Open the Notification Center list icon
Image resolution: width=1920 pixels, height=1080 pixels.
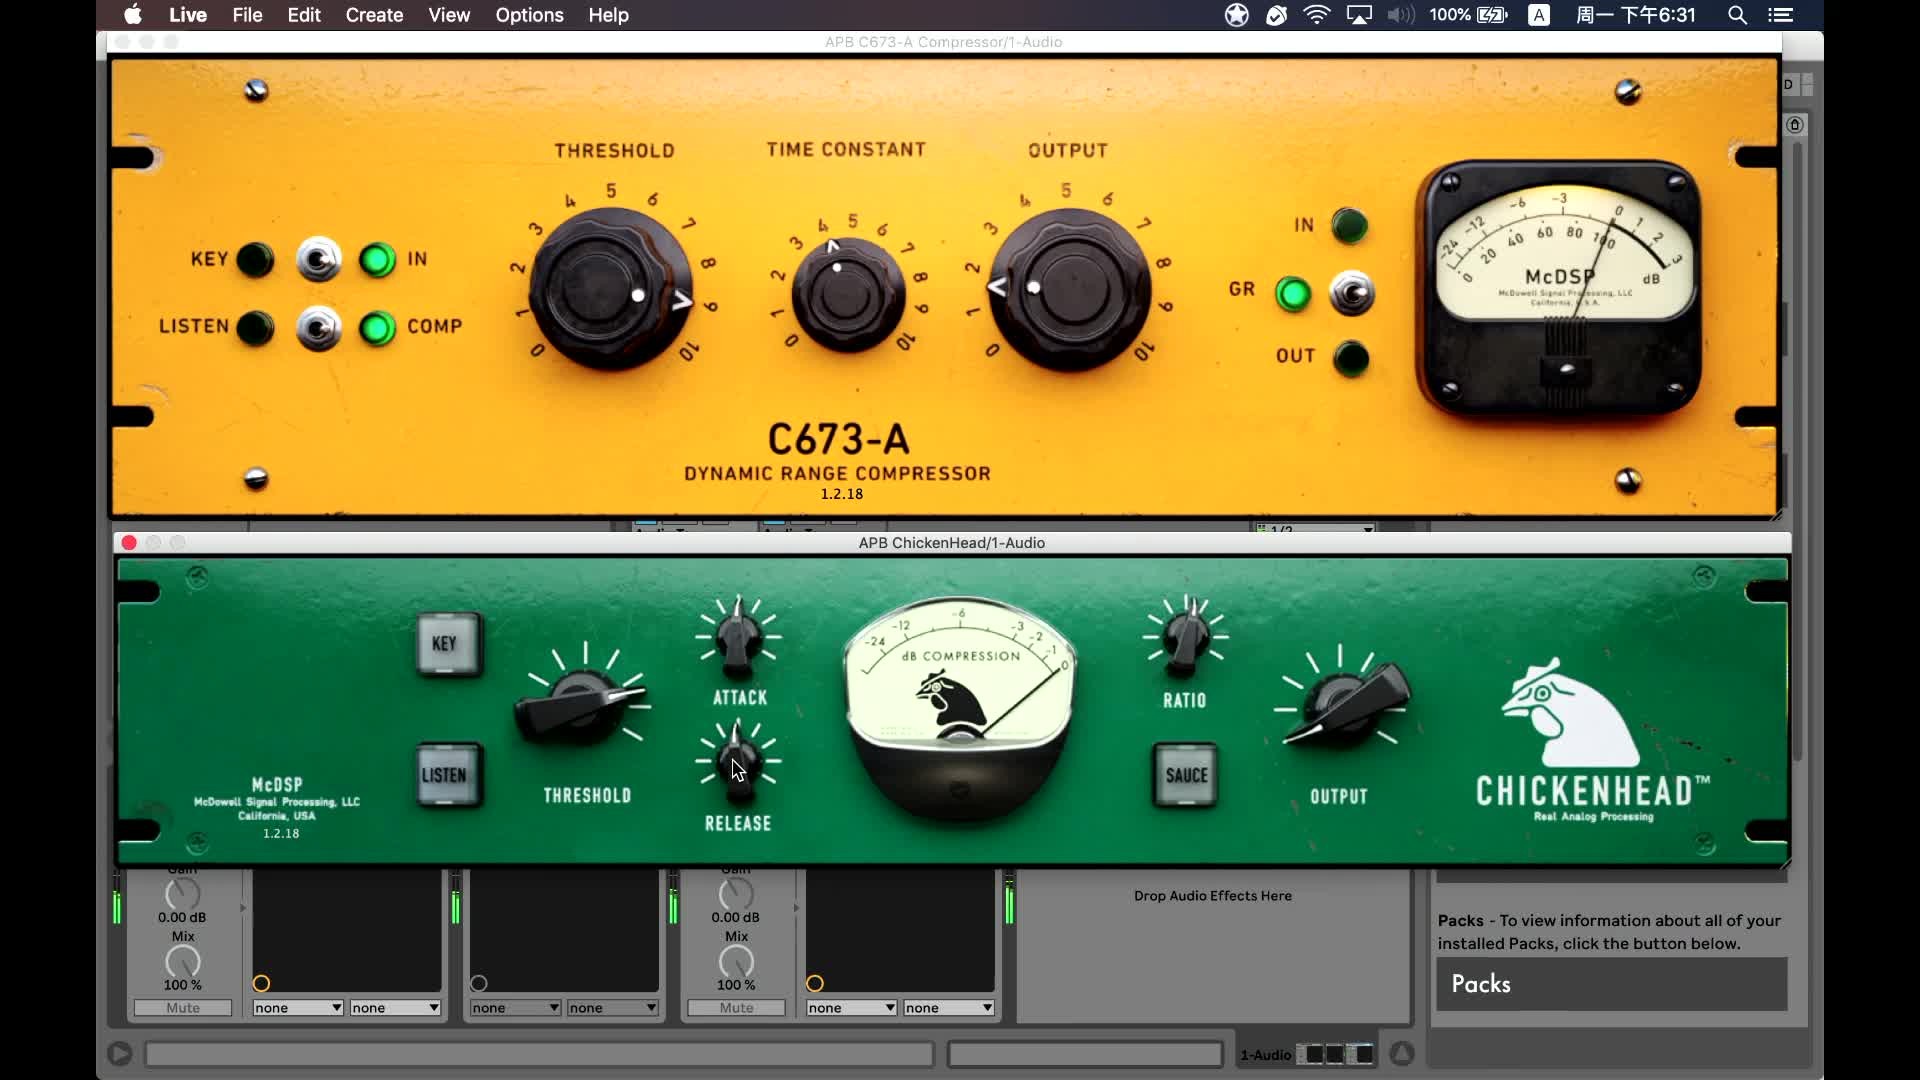pos(1781,15)
